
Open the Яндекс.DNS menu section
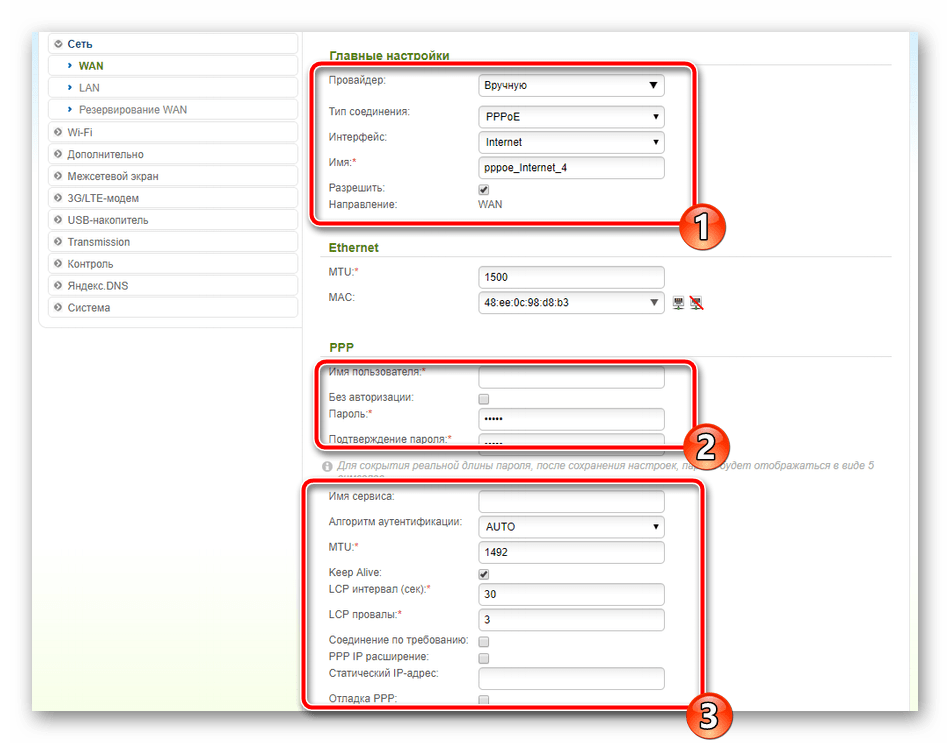(173, 285)
